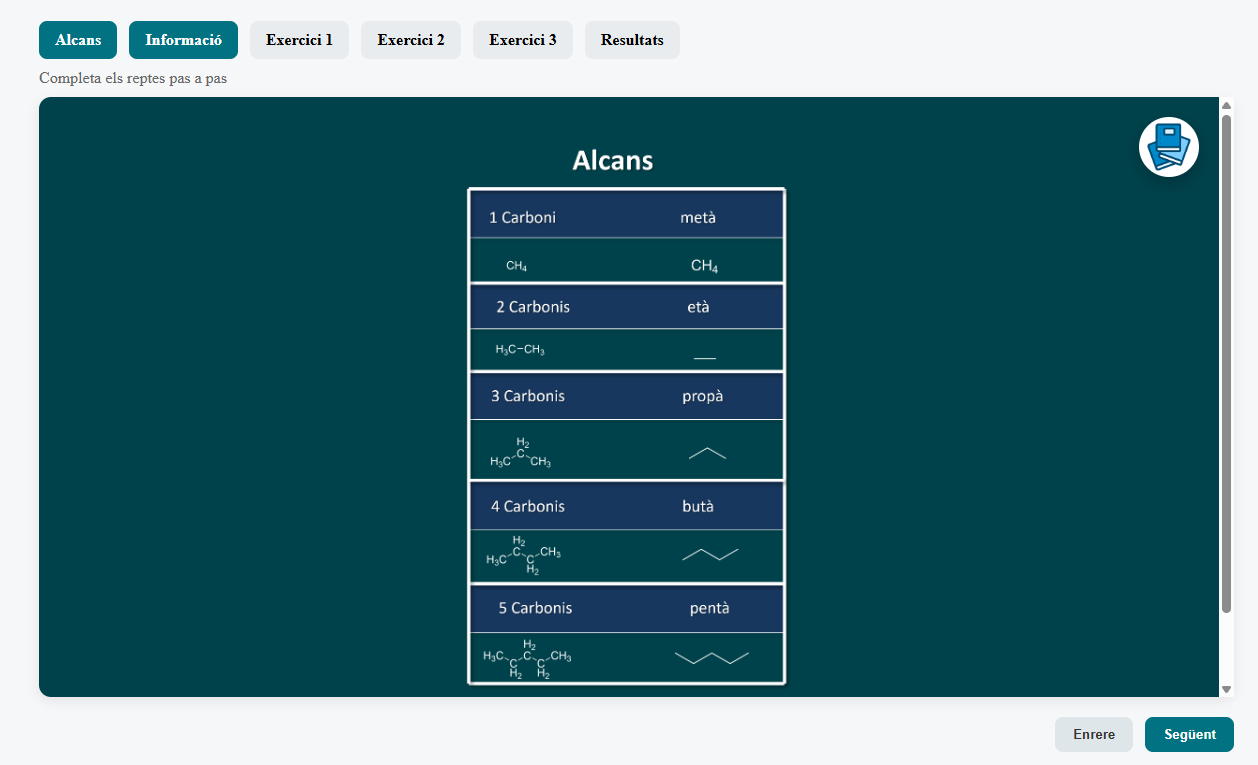Click the butà zigzag skeletal structure
The image size is (1258, 765).
click(x=710, y=554)
